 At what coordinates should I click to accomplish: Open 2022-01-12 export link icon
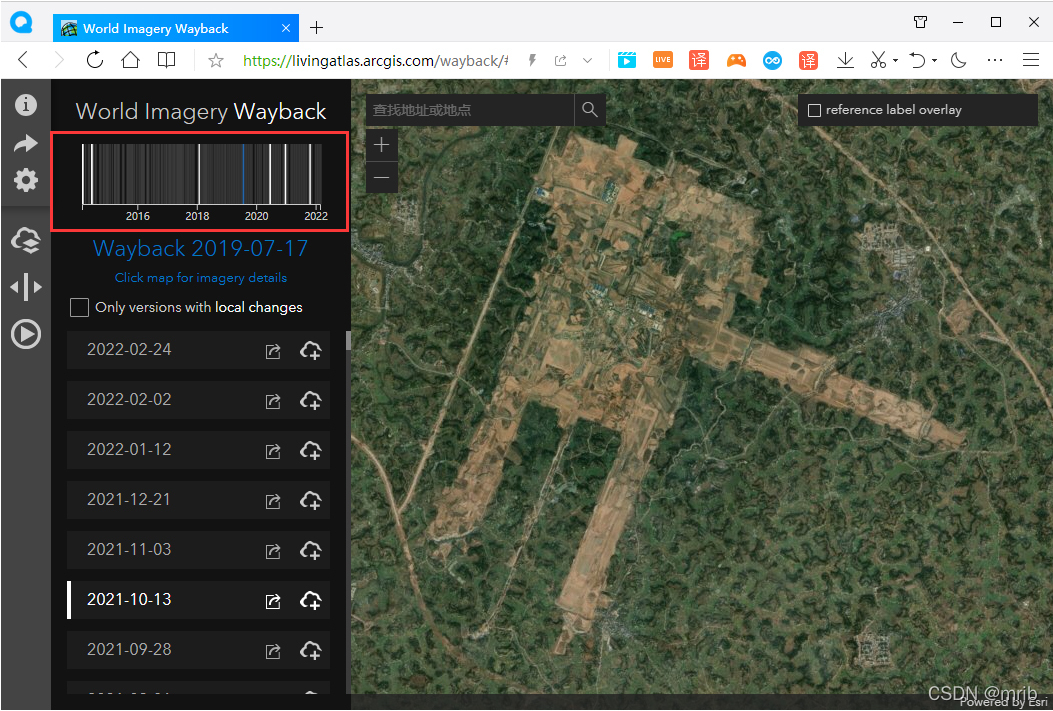(x=273, y=451)
